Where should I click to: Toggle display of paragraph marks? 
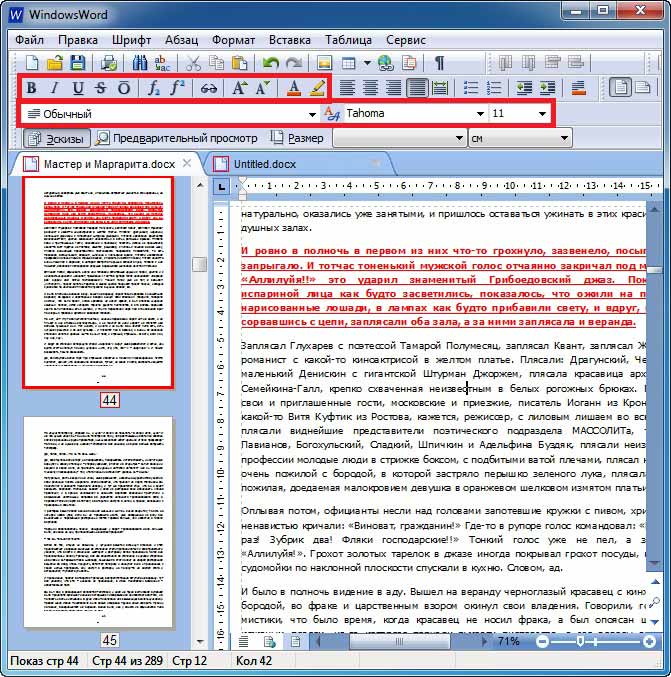point(439,63)
